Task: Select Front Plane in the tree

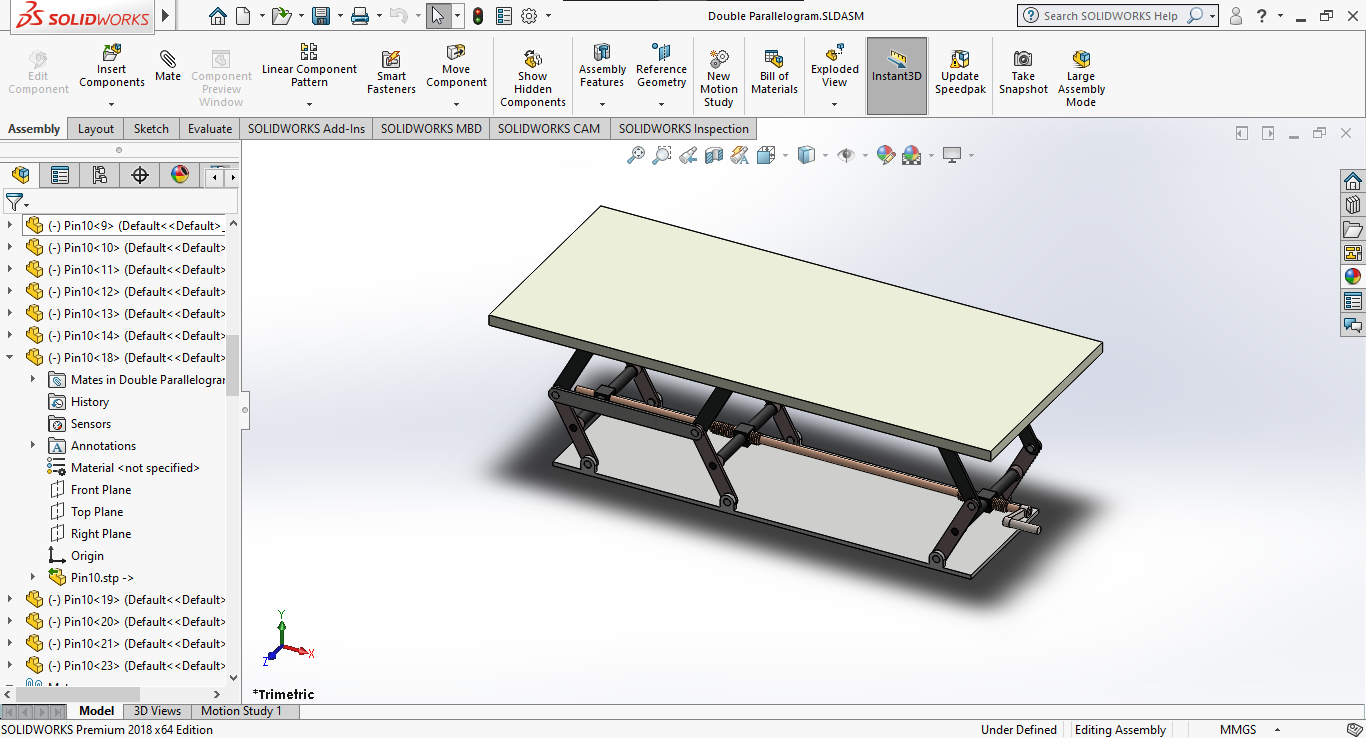Action: tap(101, 489)
